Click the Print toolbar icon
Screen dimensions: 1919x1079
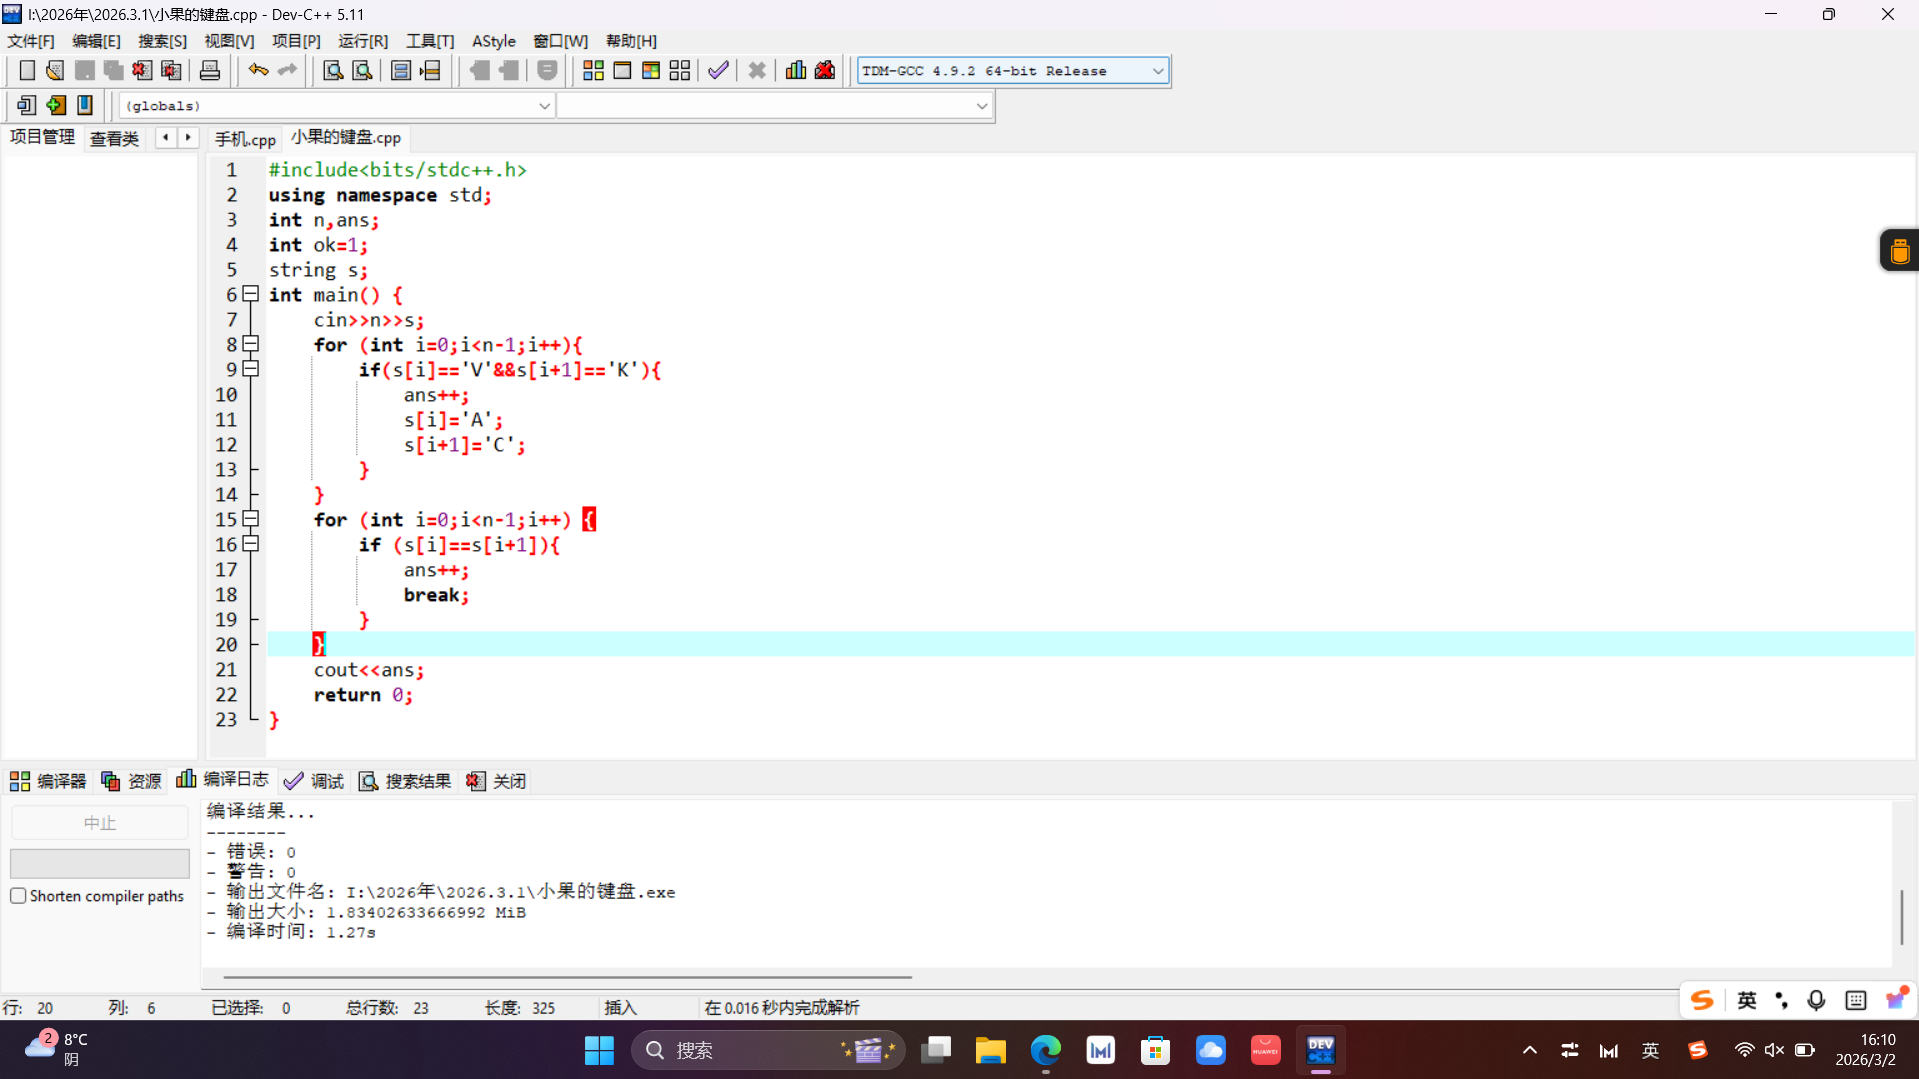[x=210, y=70]
